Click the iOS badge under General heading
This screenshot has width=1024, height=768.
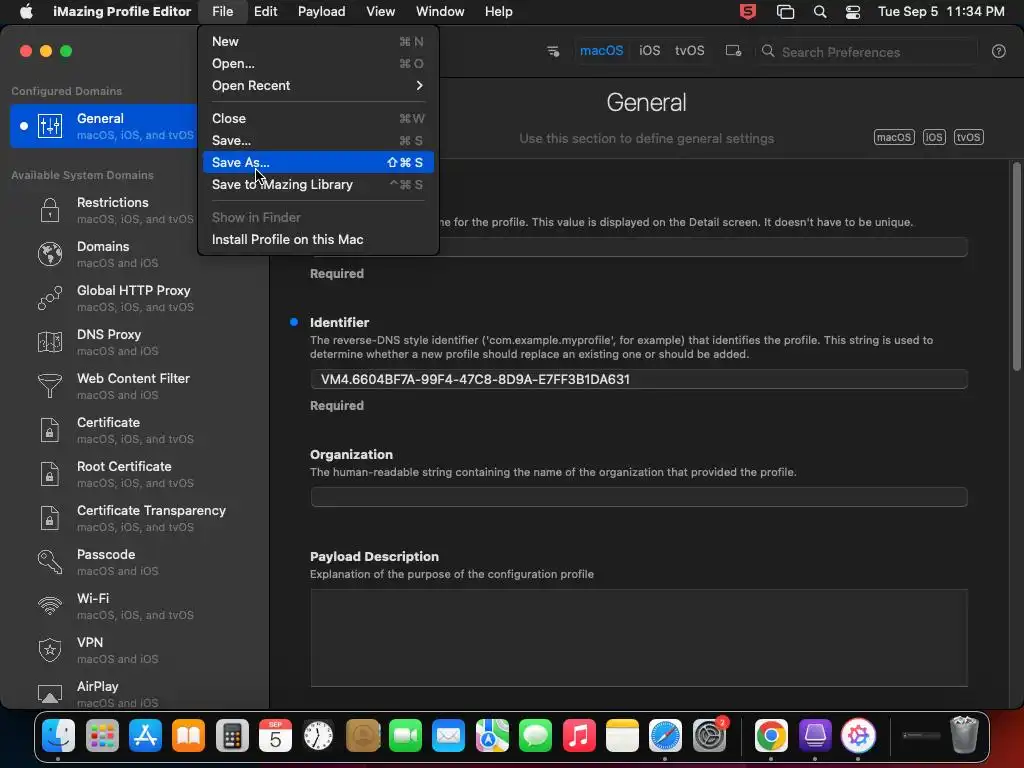pos(934,137)
